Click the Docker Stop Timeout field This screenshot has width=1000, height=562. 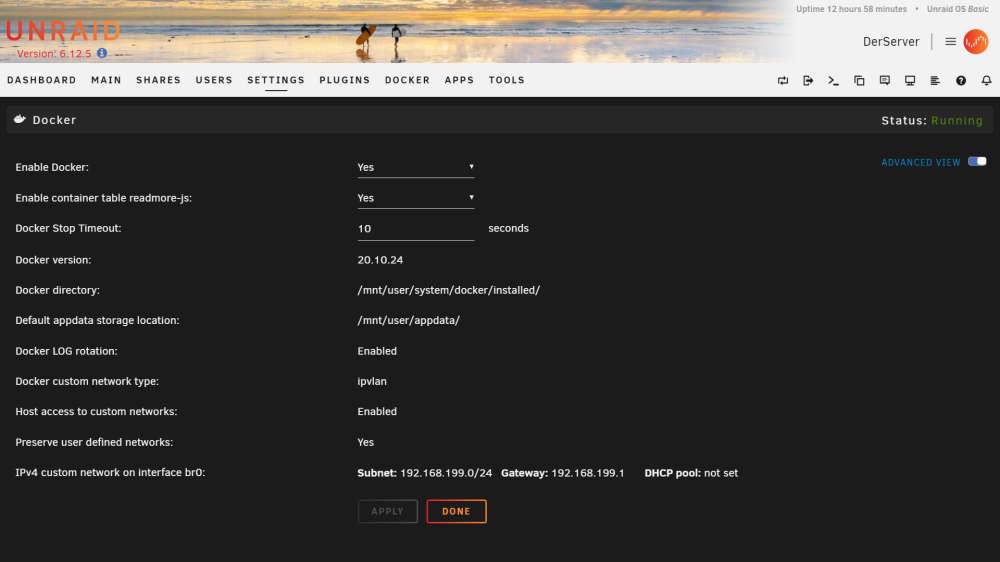tap(416, 228)
